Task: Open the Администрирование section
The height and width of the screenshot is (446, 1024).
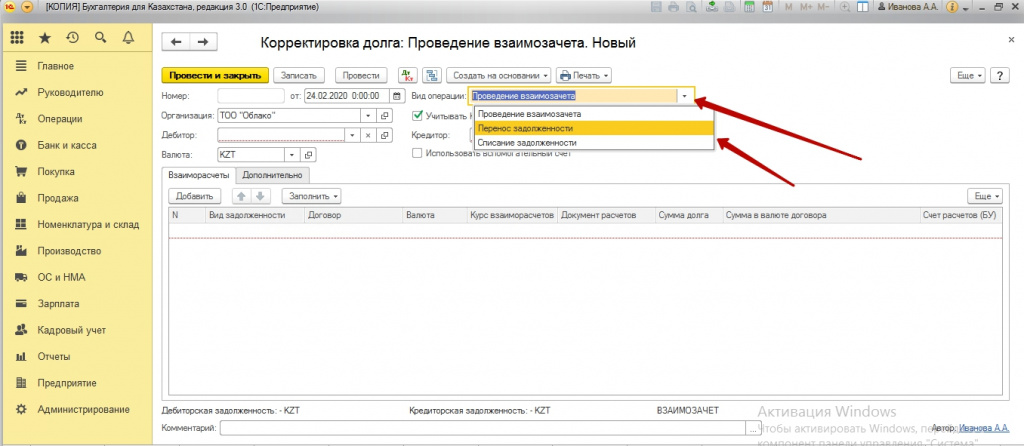Action: tap(83, 409)
